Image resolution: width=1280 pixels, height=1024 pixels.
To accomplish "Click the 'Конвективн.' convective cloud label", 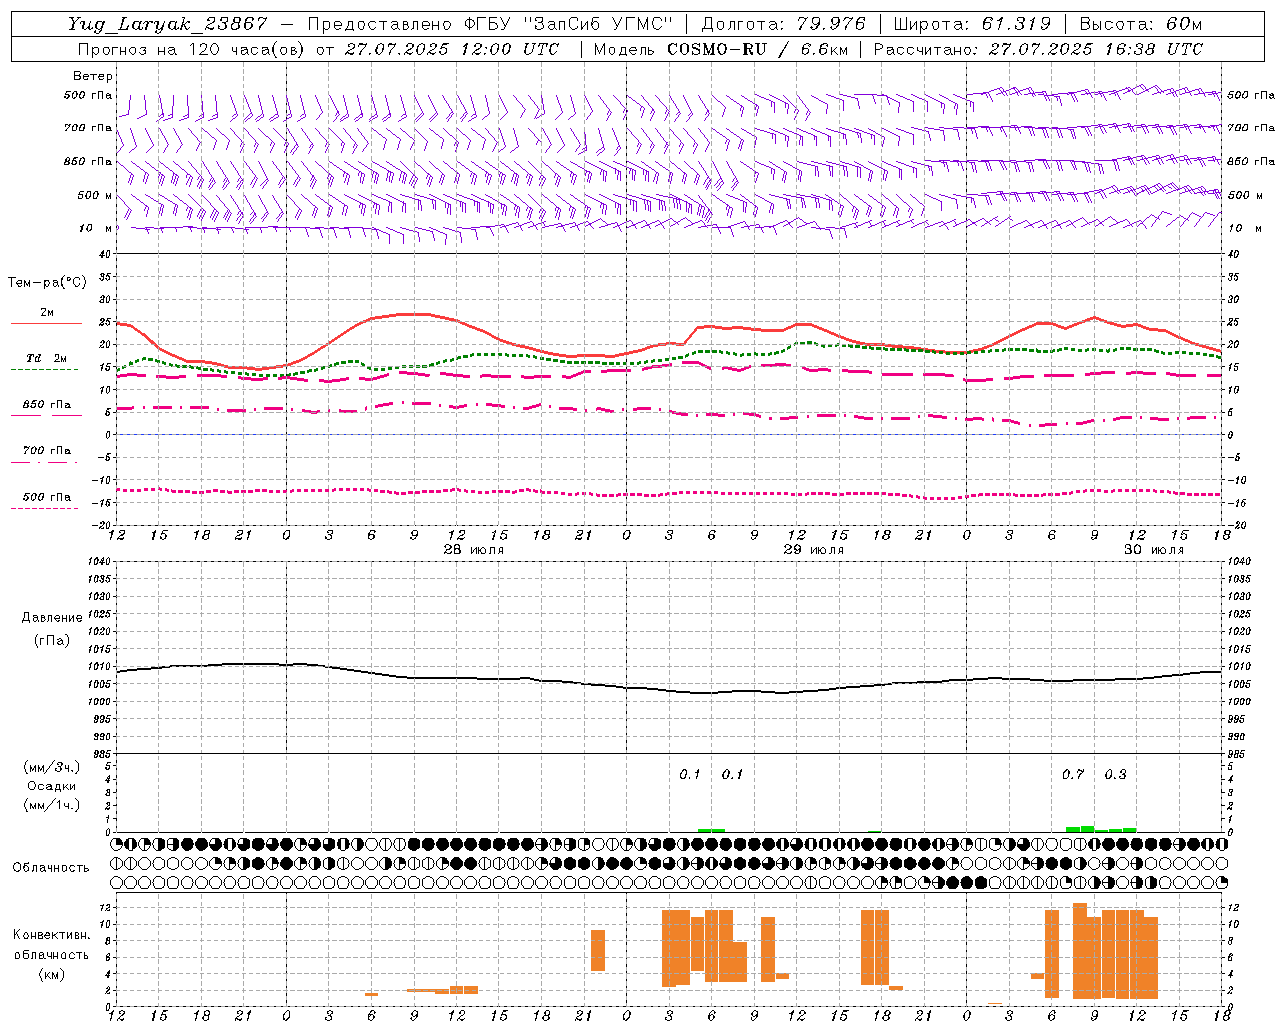I will 52,935.
